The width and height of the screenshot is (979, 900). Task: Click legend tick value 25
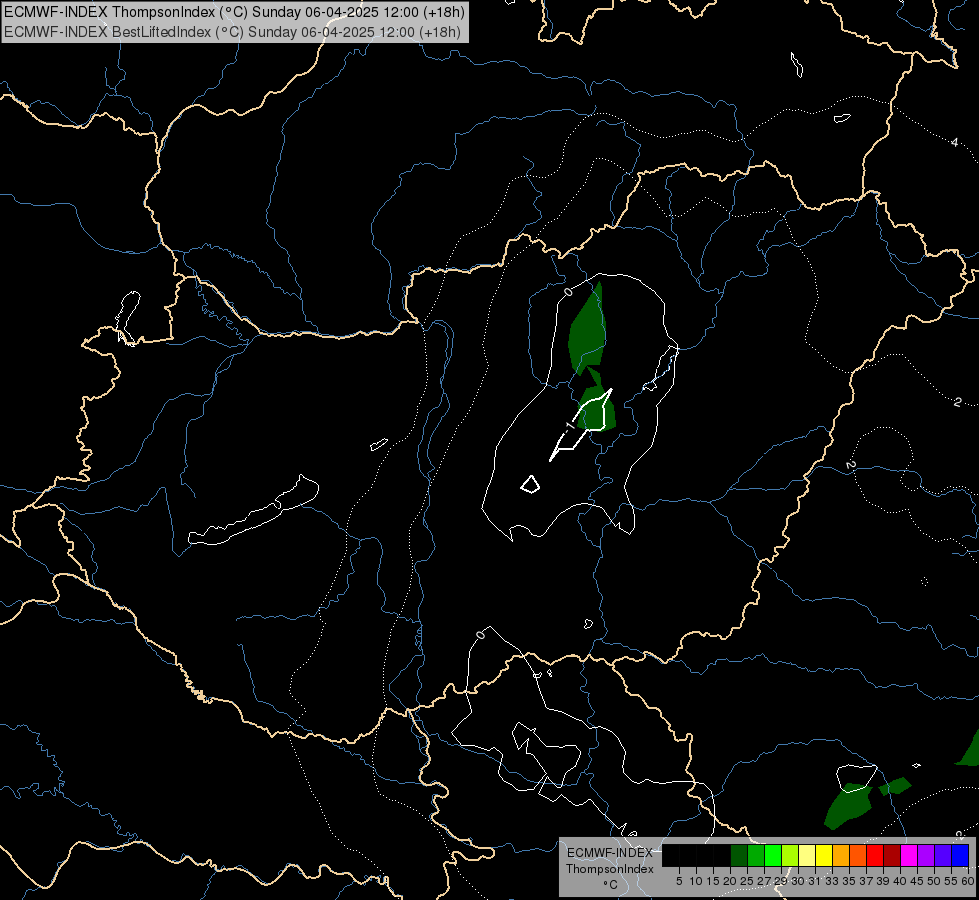[x=747, y=881]
